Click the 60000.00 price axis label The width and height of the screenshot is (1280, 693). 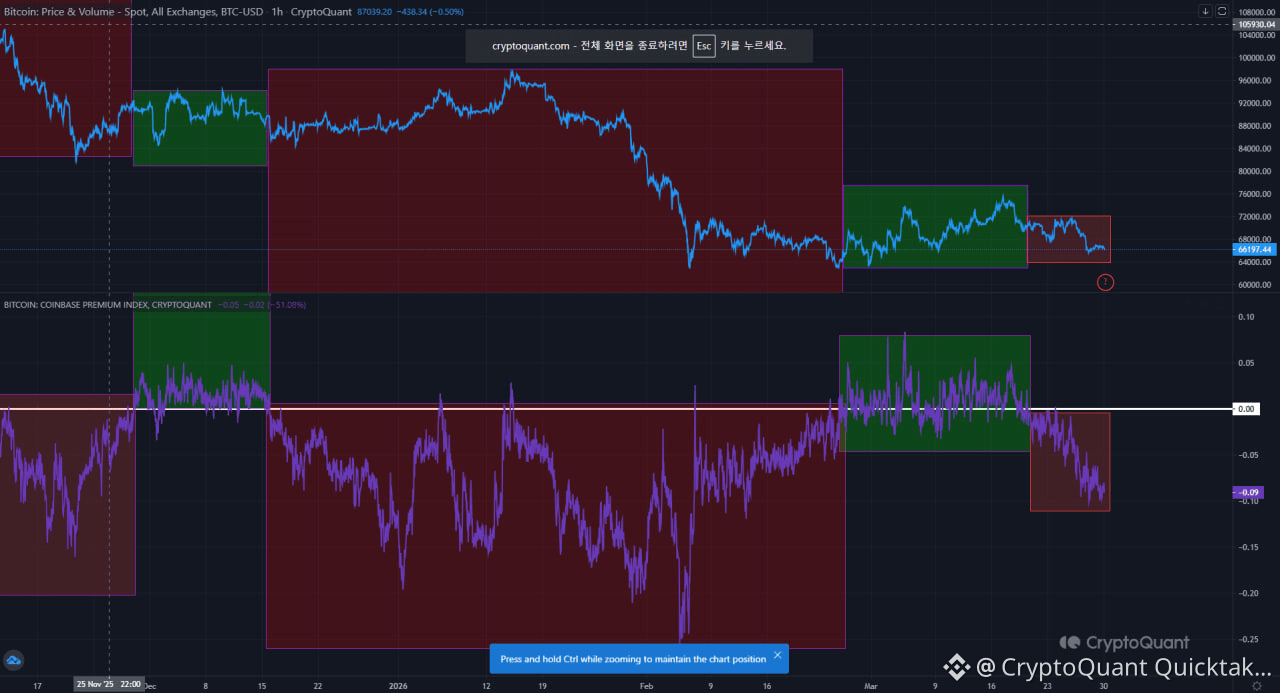[1257, 284]
